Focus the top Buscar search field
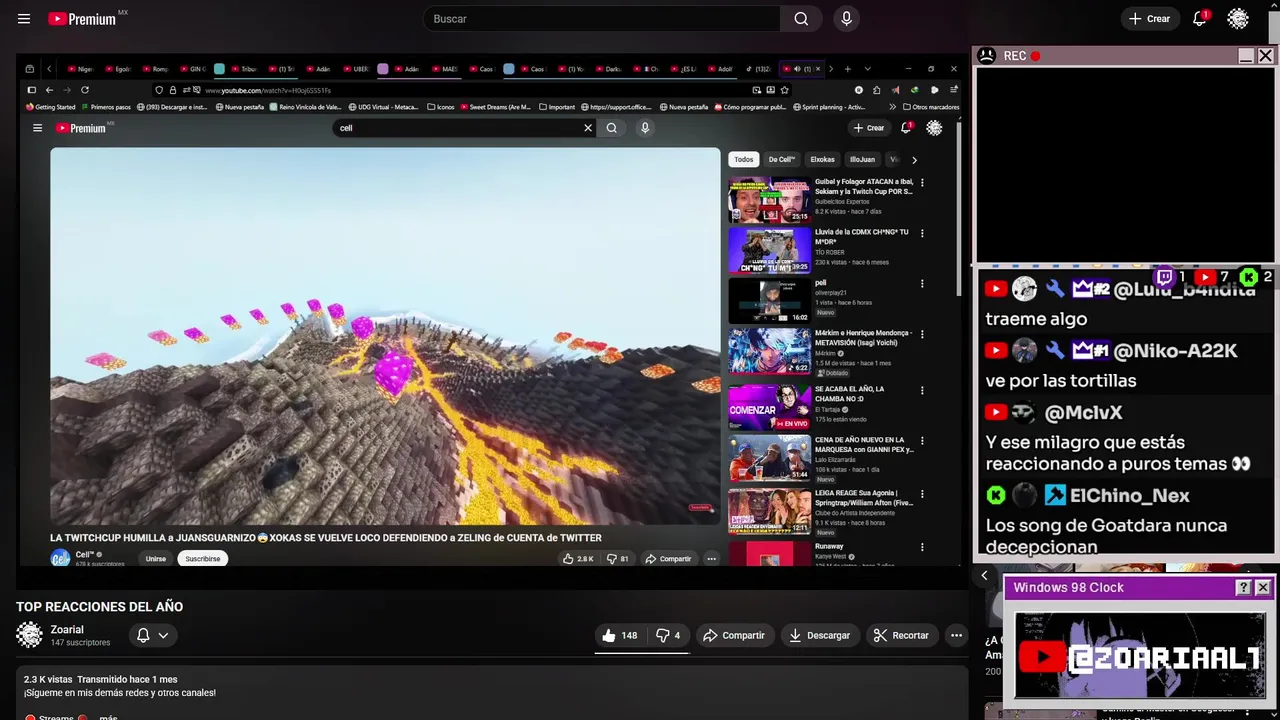1280x720 pixels. tap(602, 19)
